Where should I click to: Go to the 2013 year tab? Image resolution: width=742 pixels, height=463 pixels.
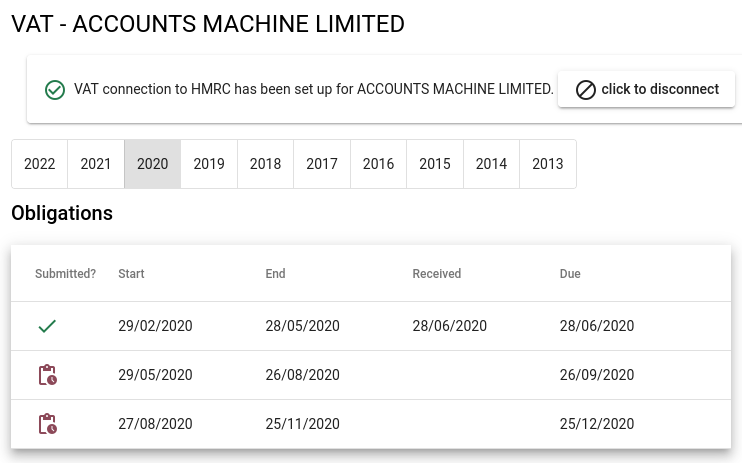point(548,164)
